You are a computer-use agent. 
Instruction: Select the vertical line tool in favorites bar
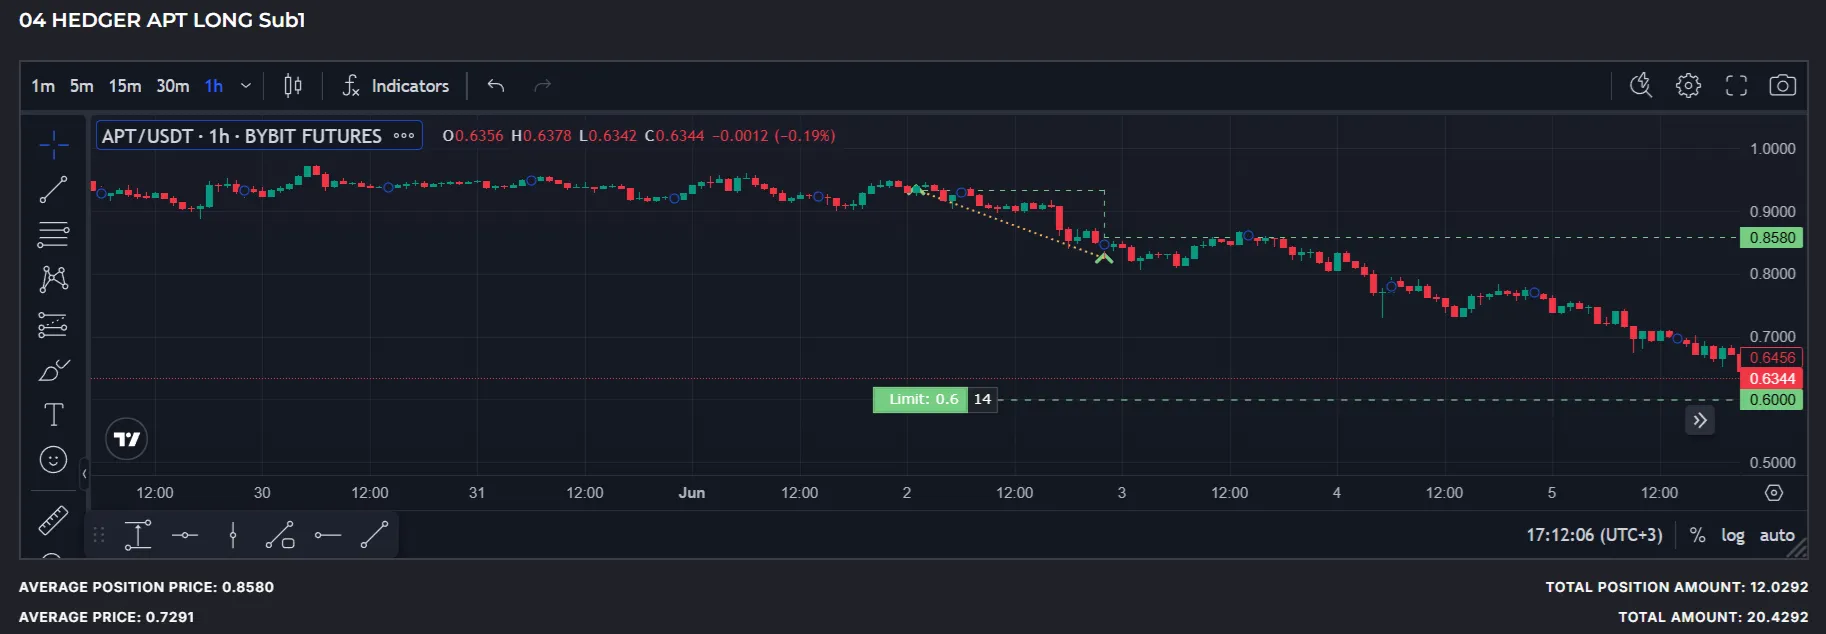233,535
